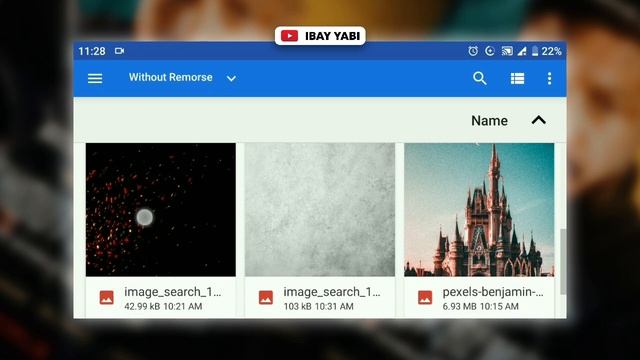Click image icon beside 103 kB file
Viewport: 640px width, 360px height.
[266, 298]
